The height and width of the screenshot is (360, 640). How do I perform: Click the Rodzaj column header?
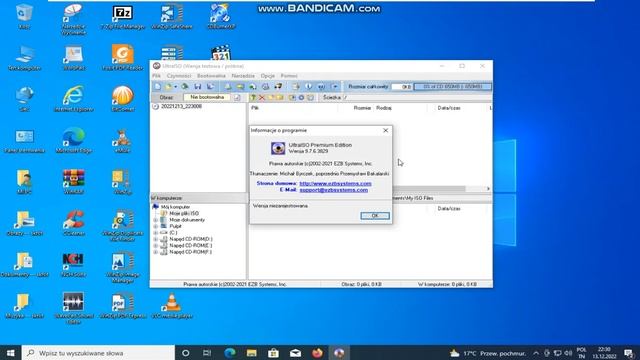[x=384, y=108]
